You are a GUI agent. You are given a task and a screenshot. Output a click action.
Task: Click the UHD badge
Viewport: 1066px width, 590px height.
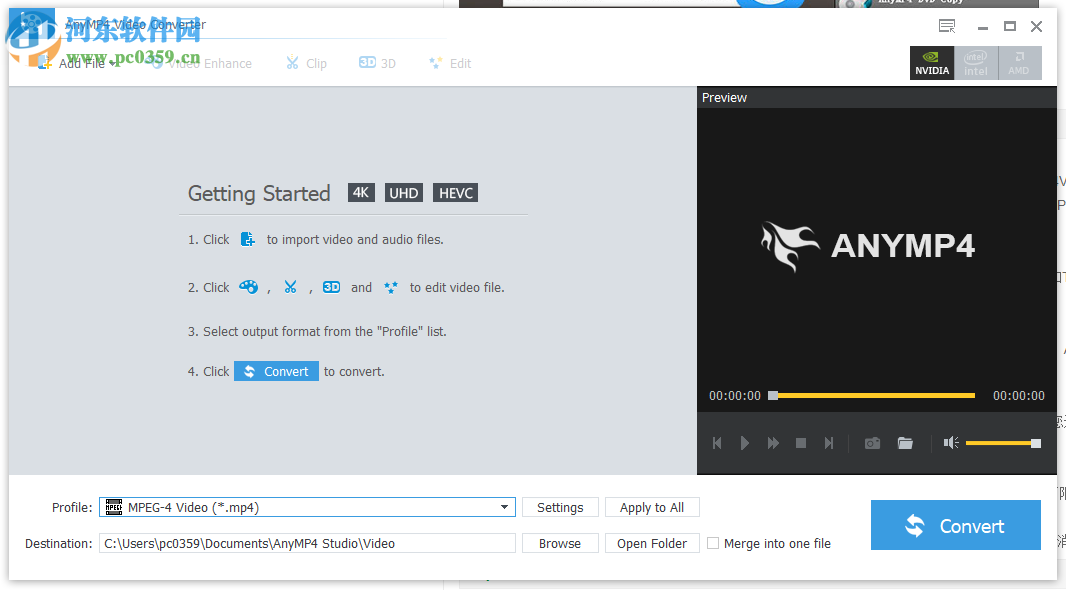coord(404,193)
